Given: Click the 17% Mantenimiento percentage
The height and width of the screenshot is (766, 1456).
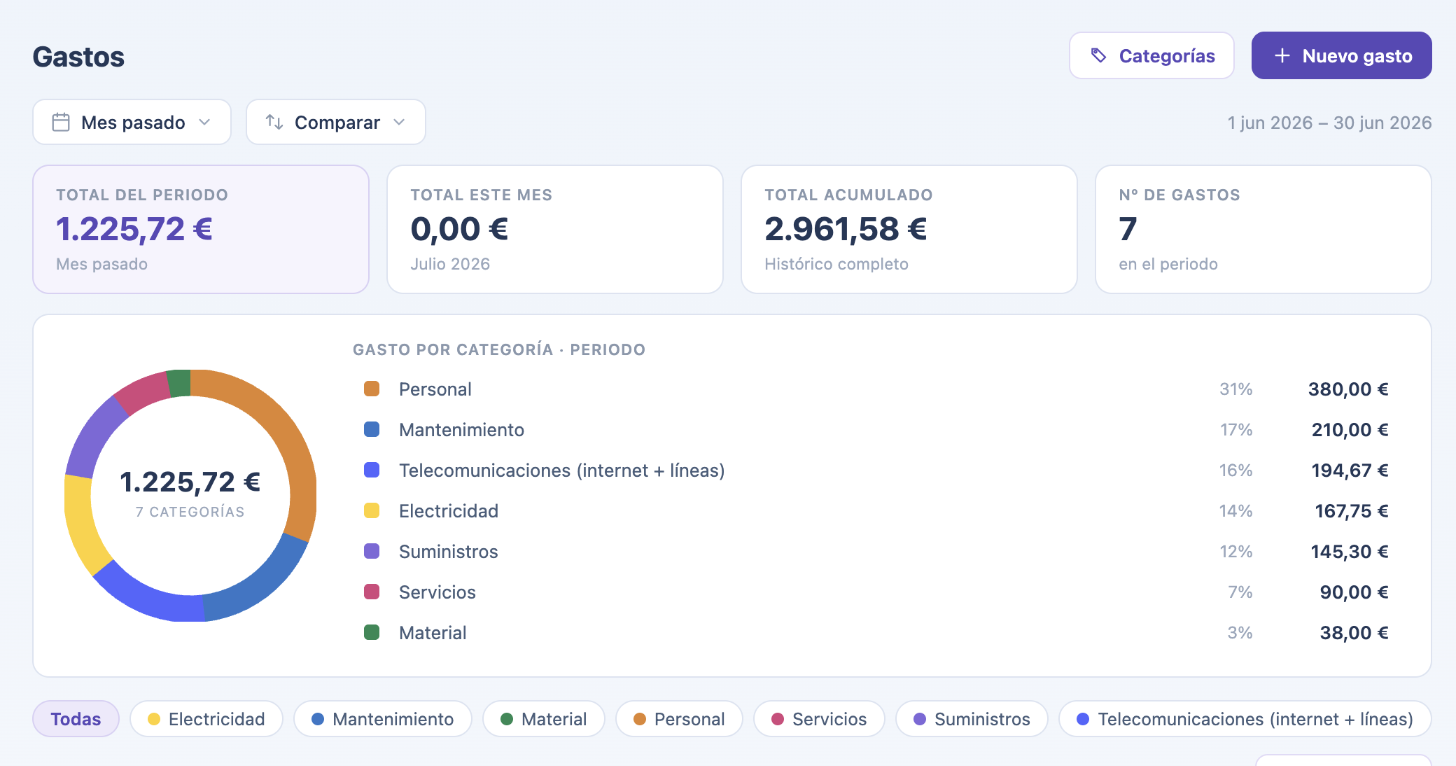Looking at the screenshot, I should 1236,430.
